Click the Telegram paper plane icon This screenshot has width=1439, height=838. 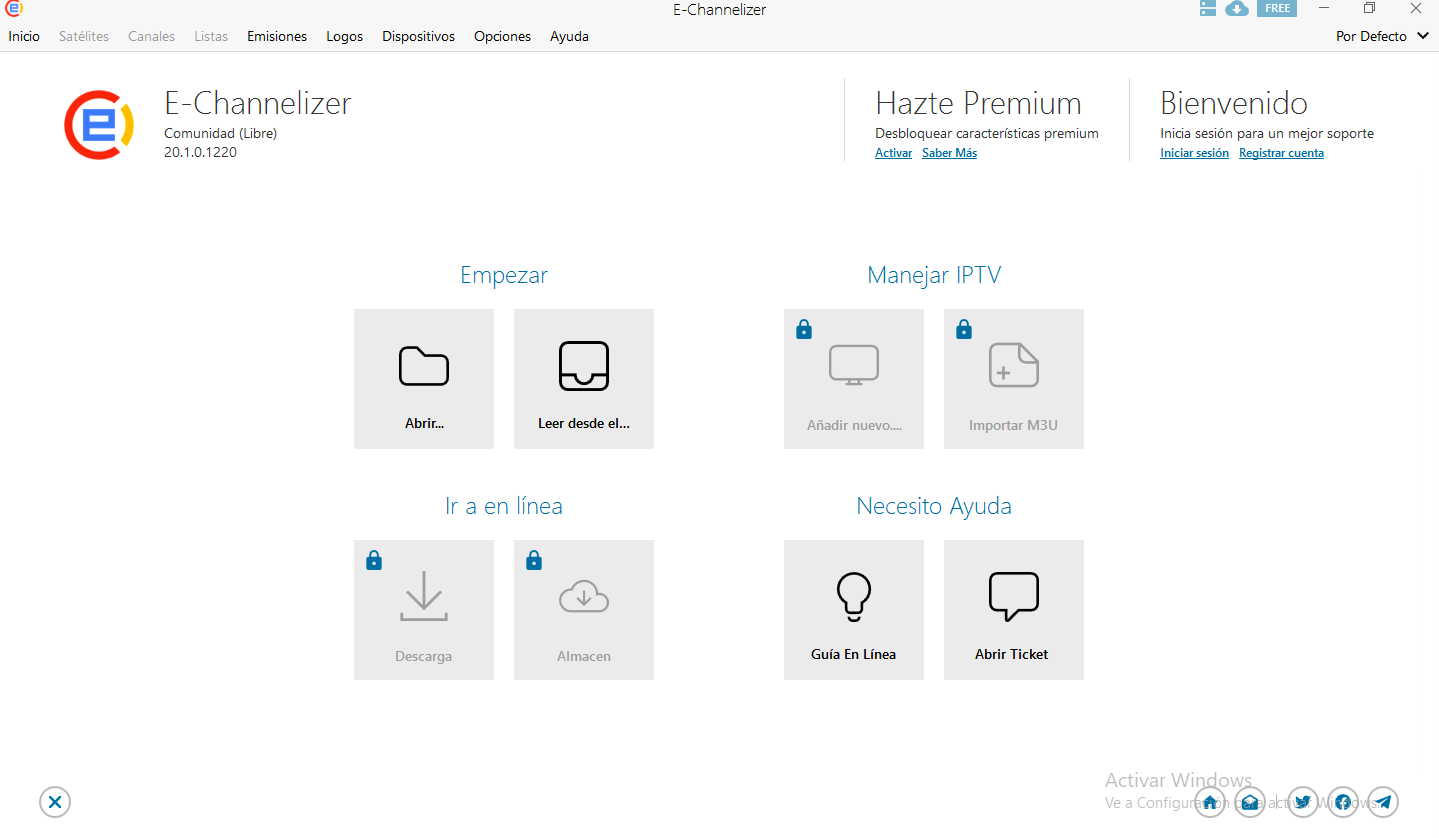[1383, 802]
